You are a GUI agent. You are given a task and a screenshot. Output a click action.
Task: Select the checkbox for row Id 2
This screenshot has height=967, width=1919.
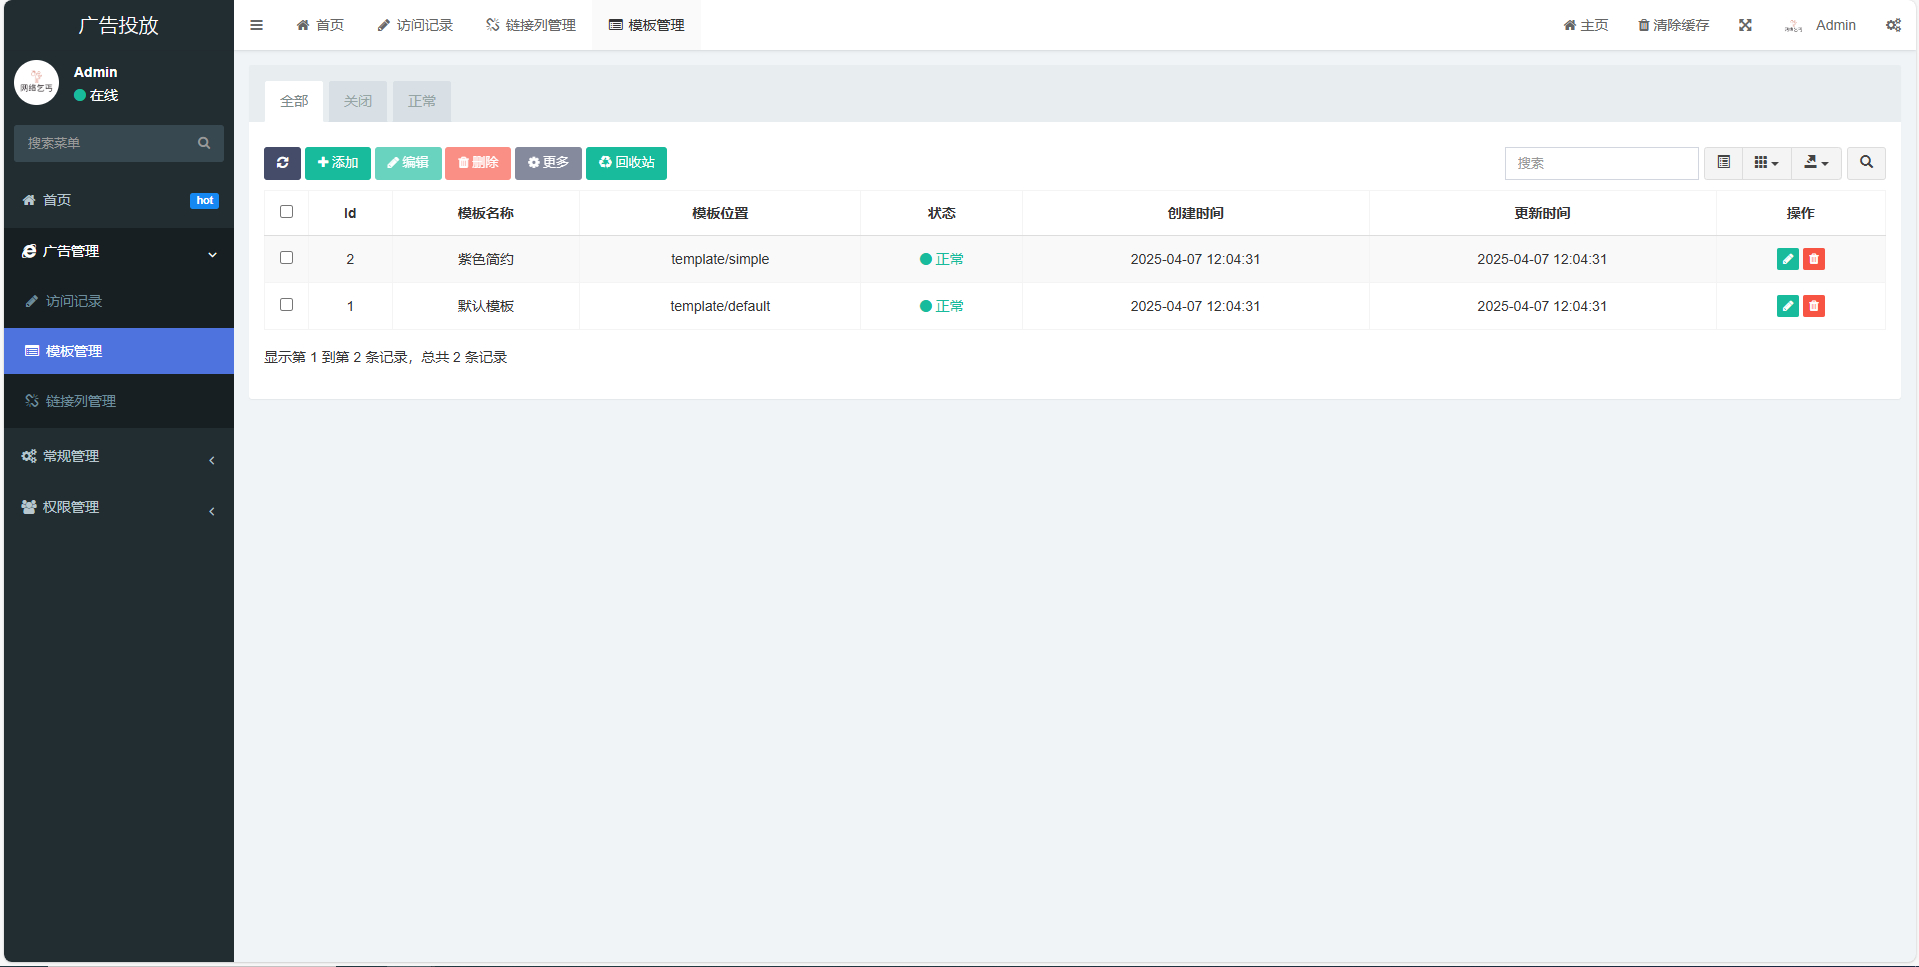coord(287,258)
